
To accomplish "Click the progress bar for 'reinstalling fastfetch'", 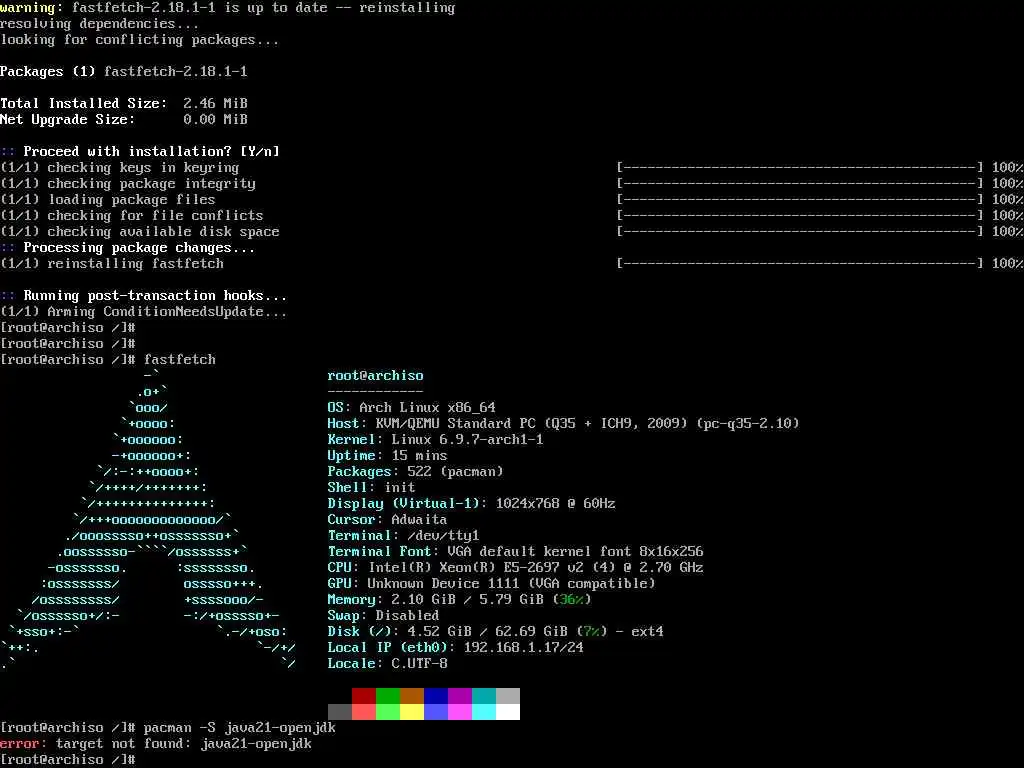I will click(800, 264).
